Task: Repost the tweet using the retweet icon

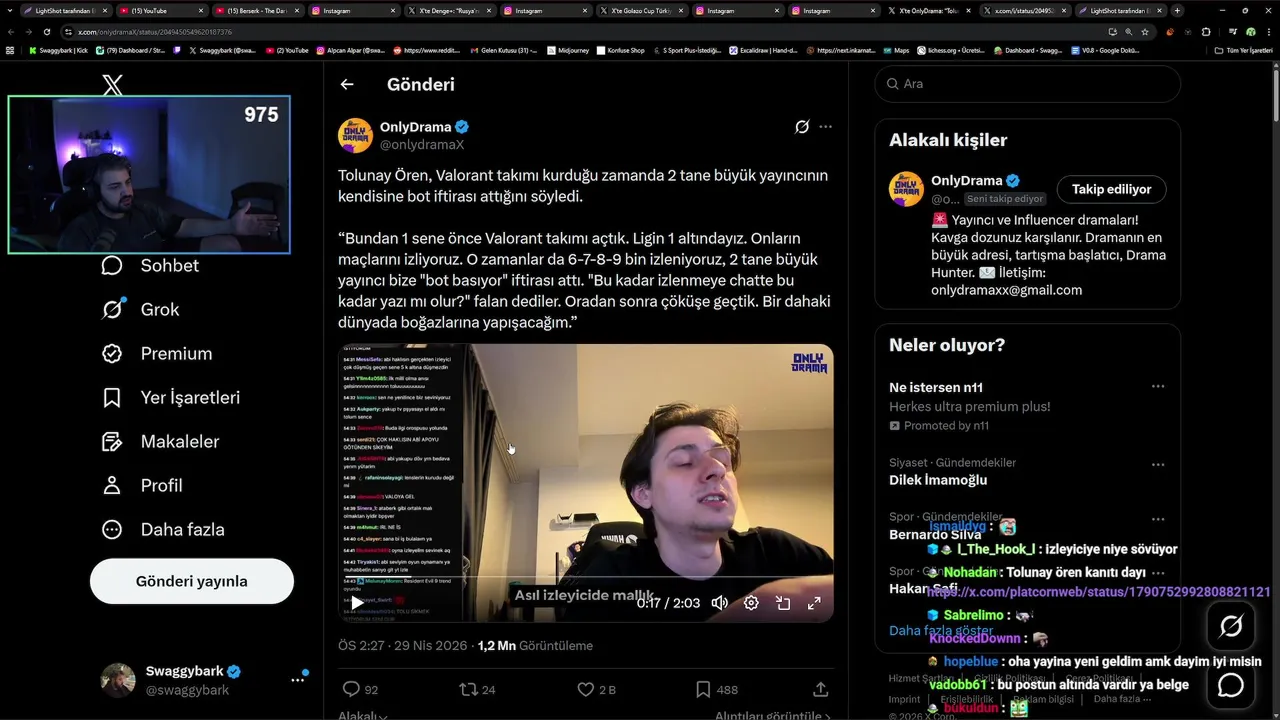Action: tap(467, 689)
